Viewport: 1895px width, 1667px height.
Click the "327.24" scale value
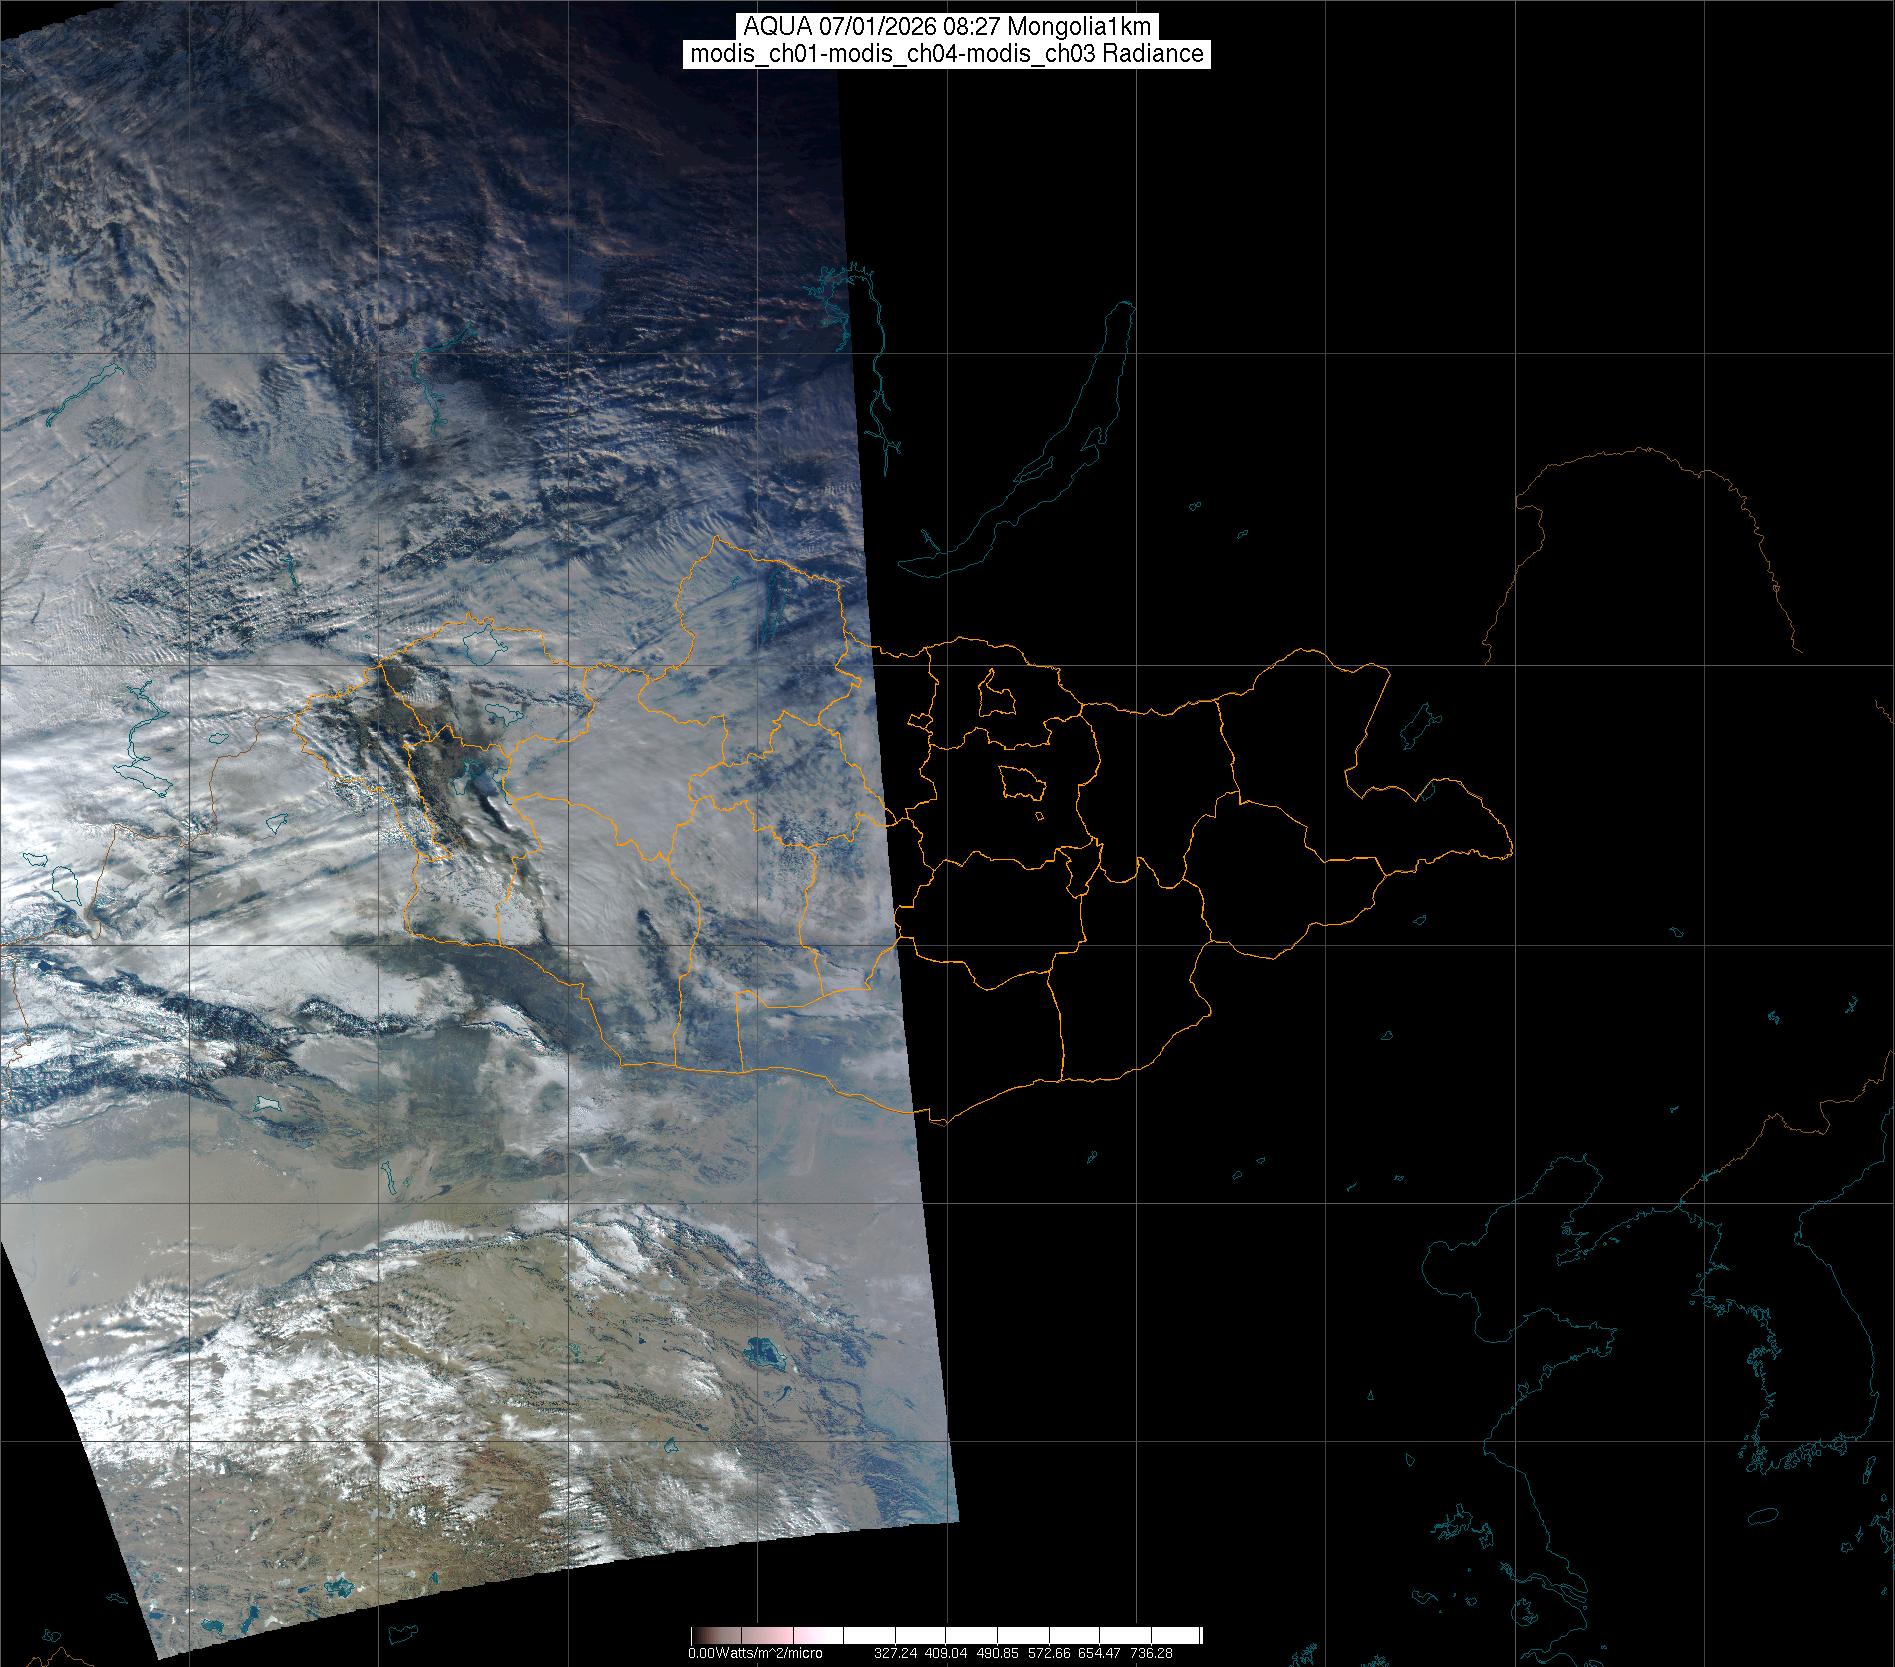[x=896, y=1653]
